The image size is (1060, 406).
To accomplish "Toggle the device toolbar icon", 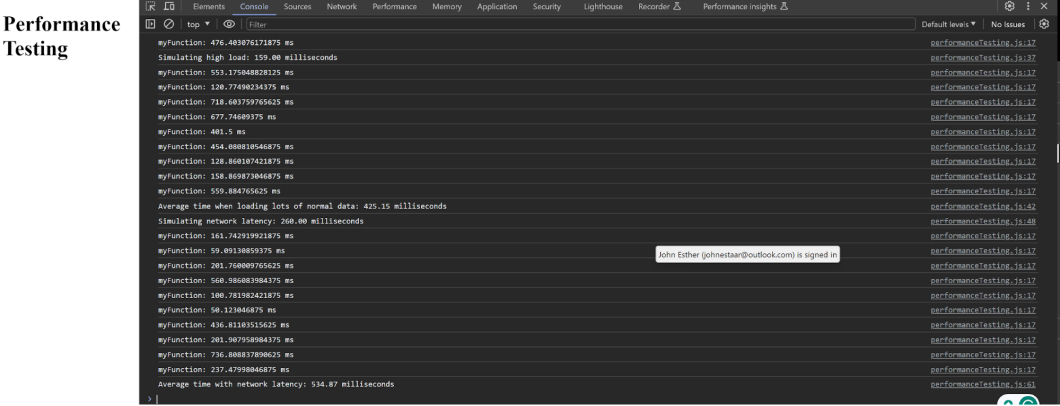I will tap(169, 7).
